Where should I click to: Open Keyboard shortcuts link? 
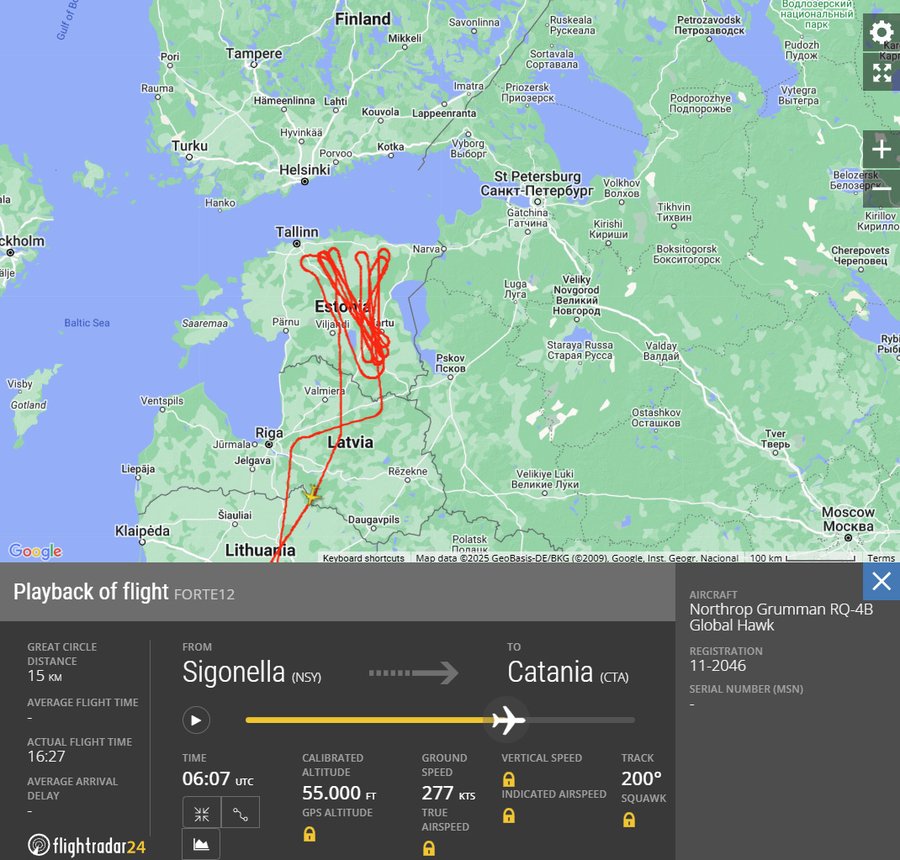[363, 557]
